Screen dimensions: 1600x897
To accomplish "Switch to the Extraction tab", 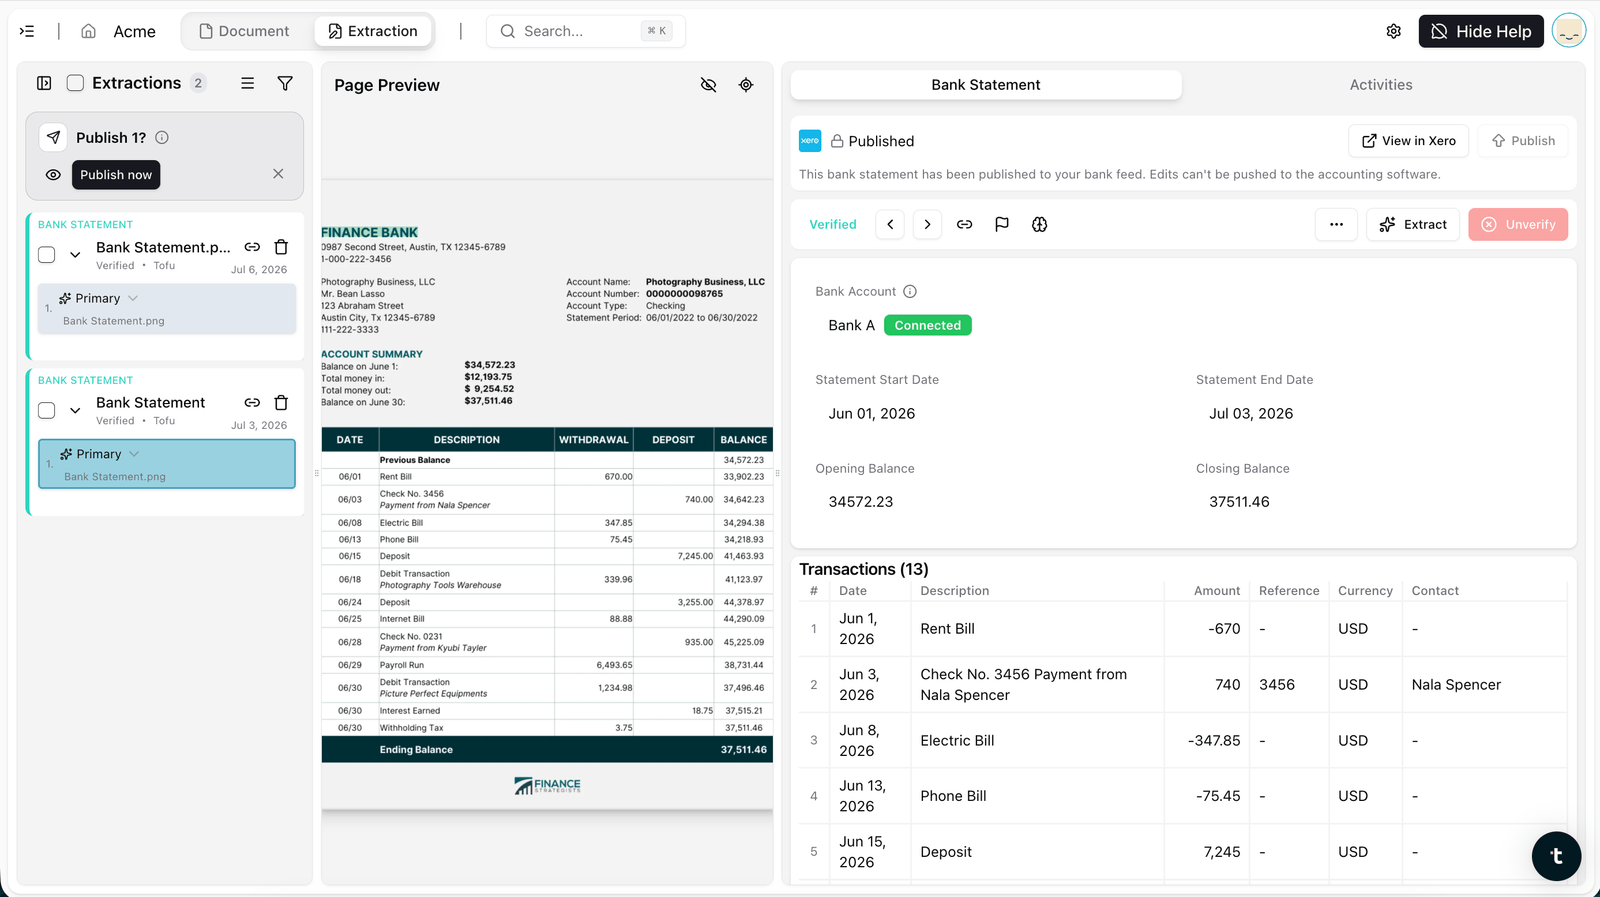I will pos(373,31).
